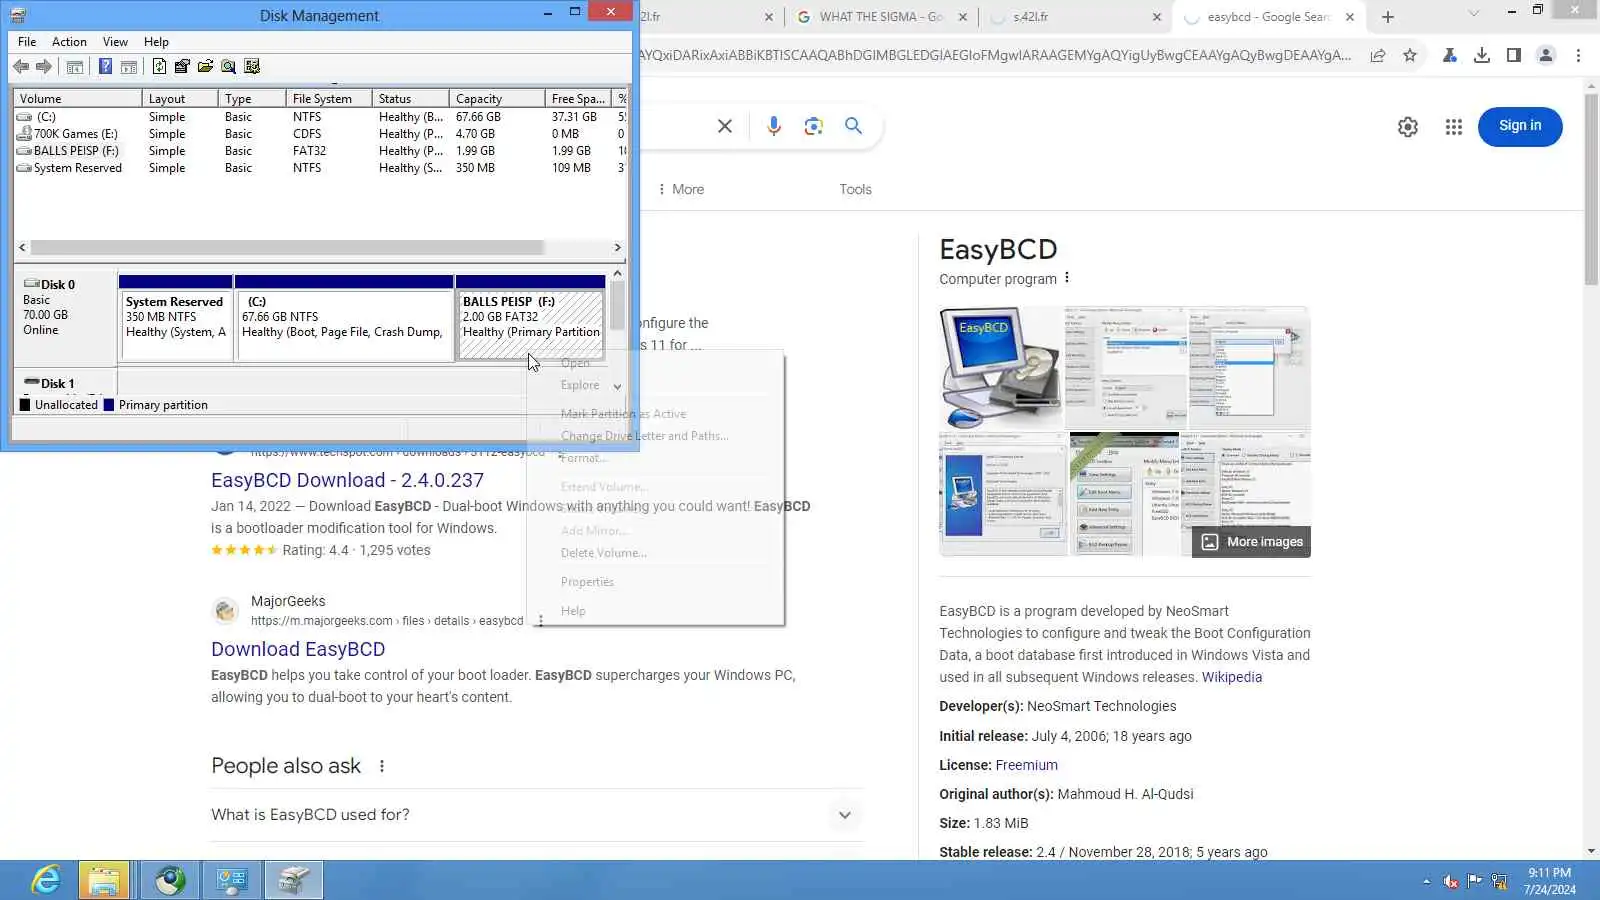This screenshot has width=1600, height=900.
Task: Click Sign in button on Google
Action: 1520,126
